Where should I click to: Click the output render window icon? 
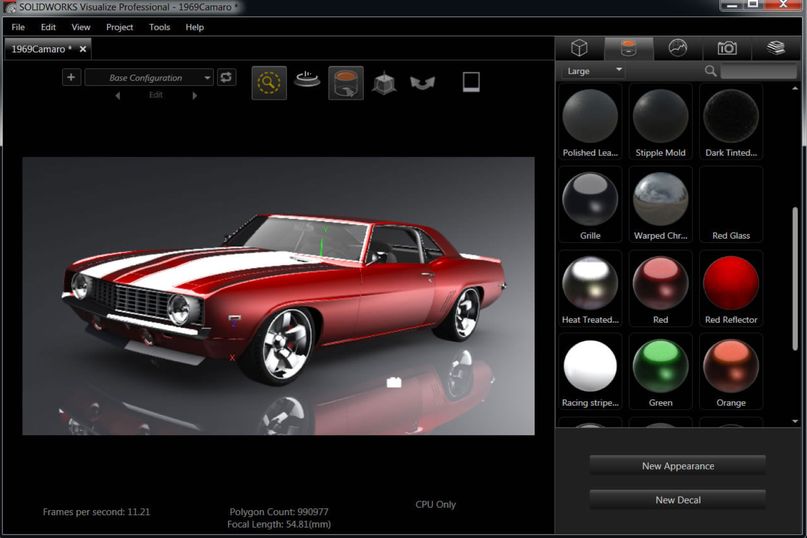tap(472, 82)
